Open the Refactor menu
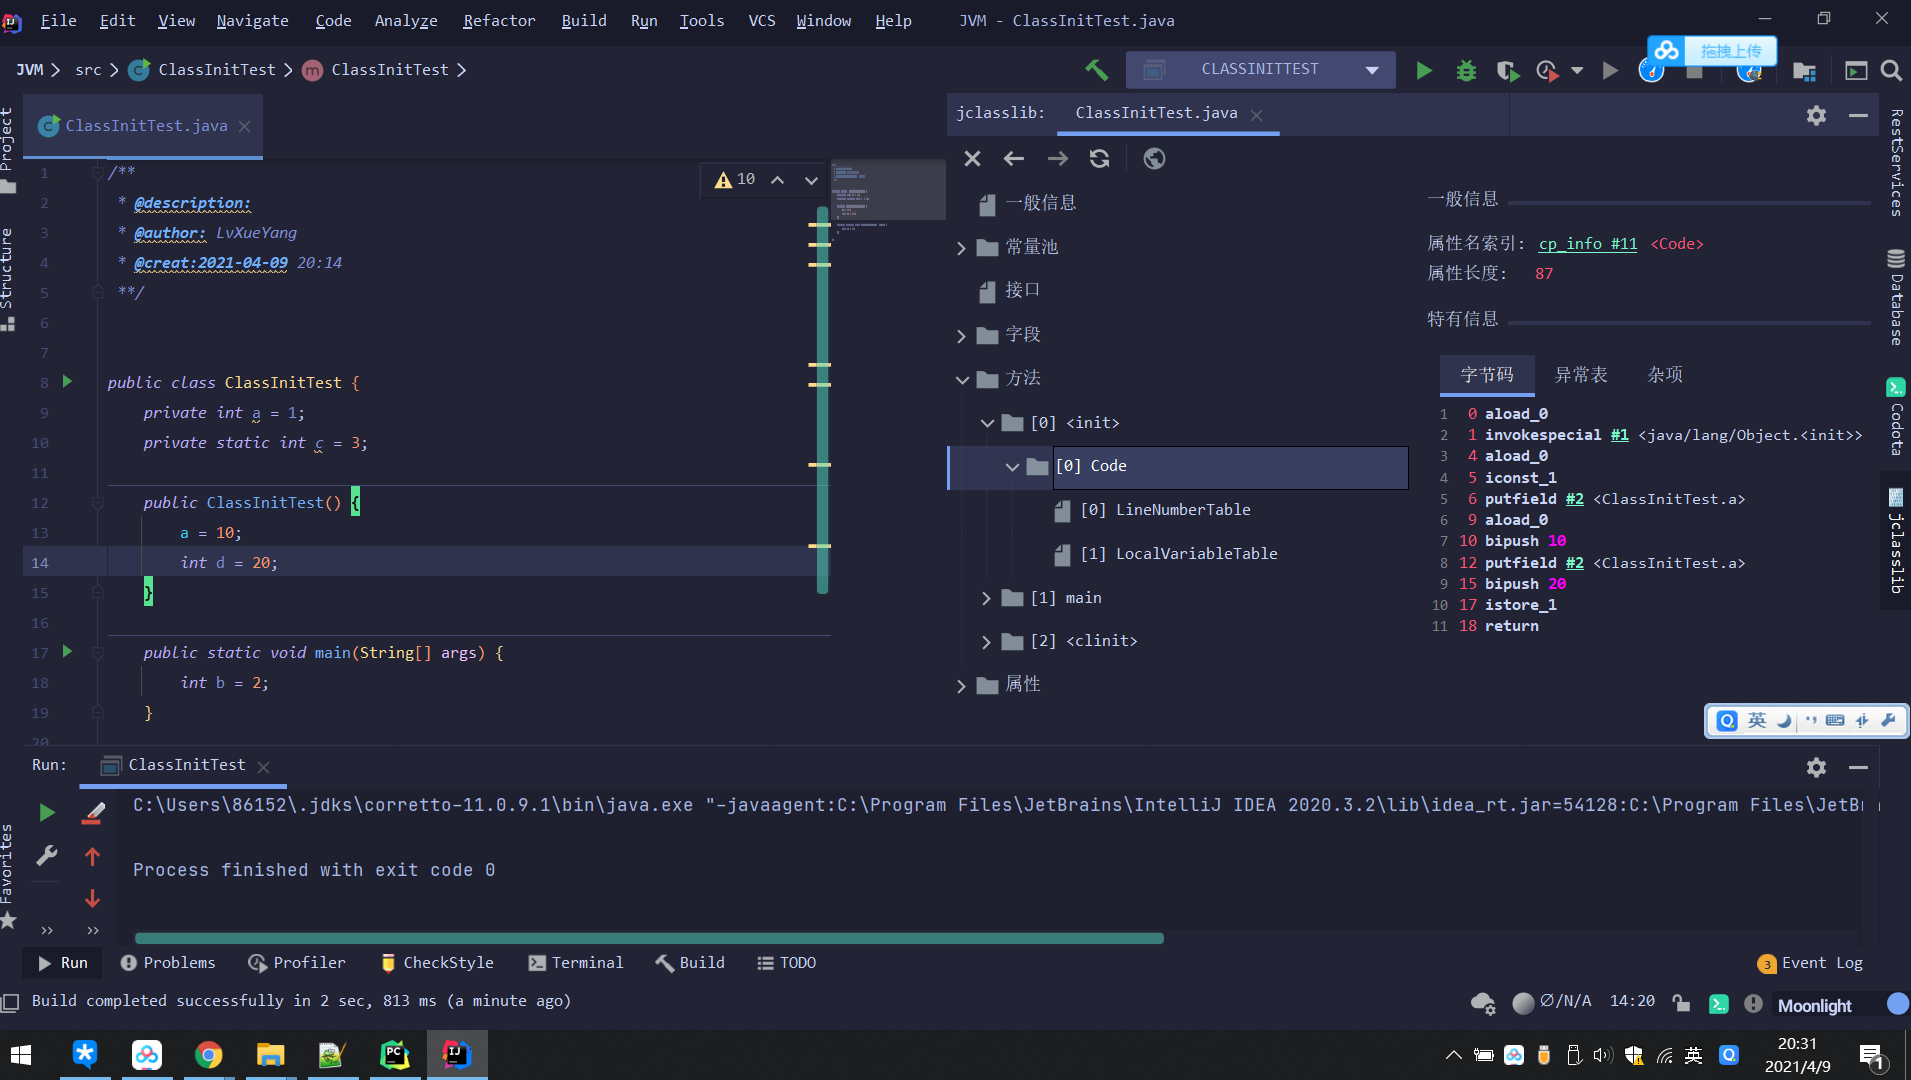Screen dimensions: 1911x1080 [499, 20]
